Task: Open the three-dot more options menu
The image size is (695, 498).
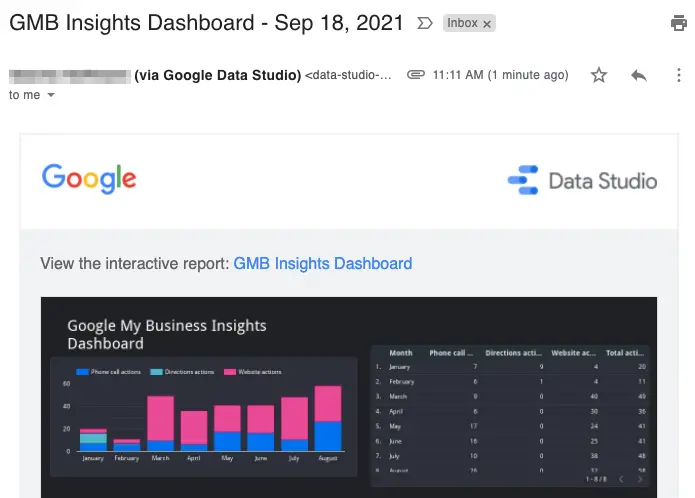Action: [x=679, y=75]
